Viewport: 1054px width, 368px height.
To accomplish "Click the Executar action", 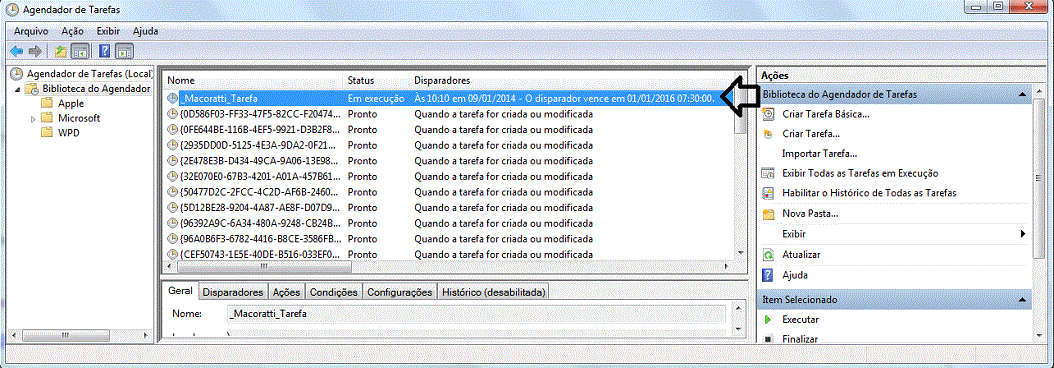I will click(801, 320).
